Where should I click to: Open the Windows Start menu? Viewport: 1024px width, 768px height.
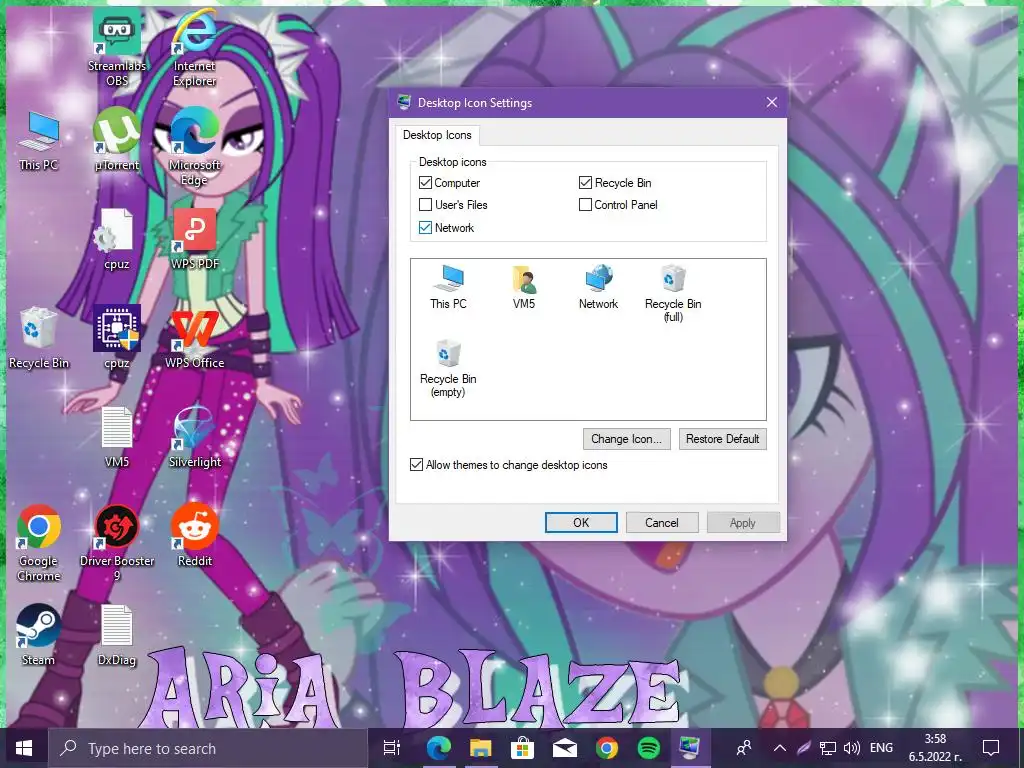(24, 748)
